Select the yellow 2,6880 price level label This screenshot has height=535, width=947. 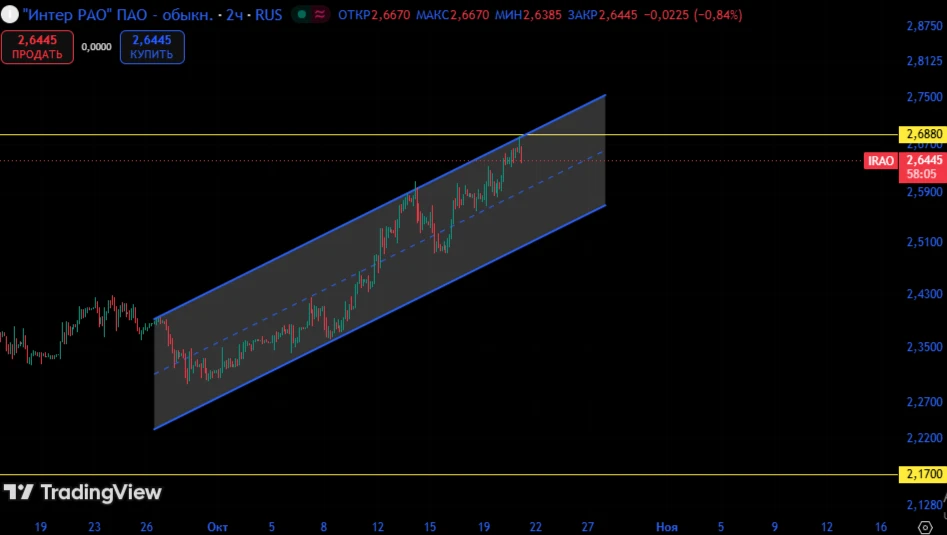(x=923, y=134)
